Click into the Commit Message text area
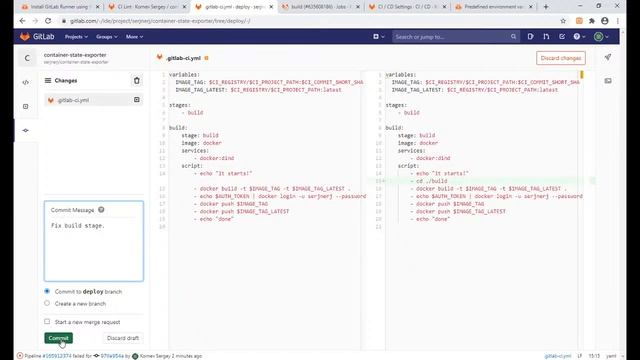The width and height of the screenshot is (640, 360). point(94,248)
